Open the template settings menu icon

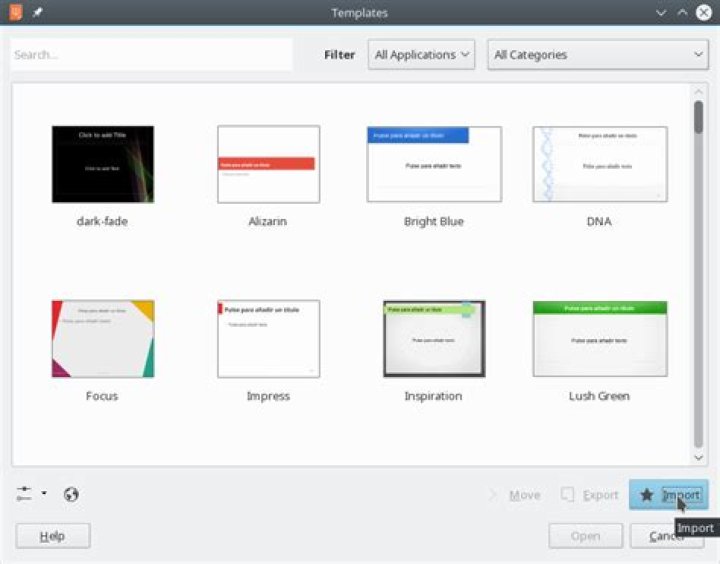point(24,494)
